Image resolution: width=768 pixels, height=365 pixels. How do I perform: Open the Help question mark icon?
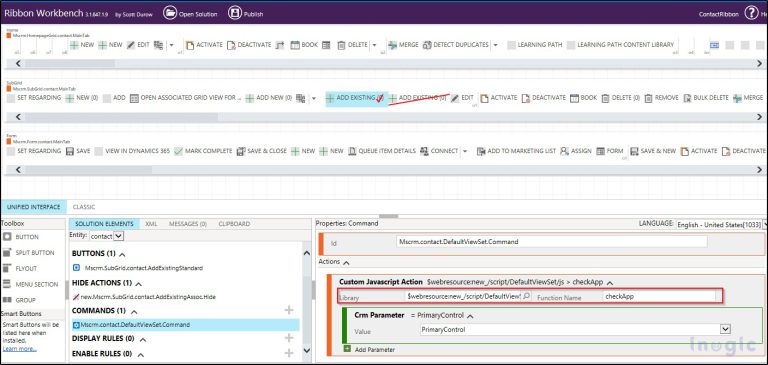[x=751, y=13]
